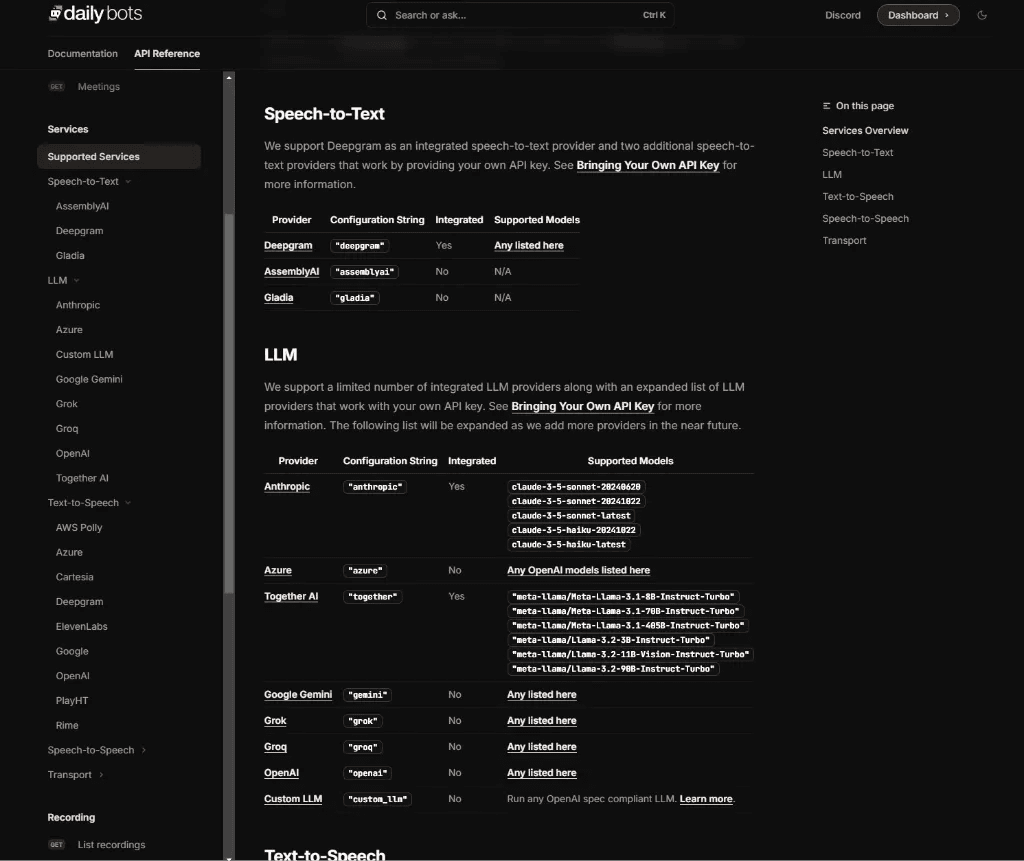This screenshot has height=861, width=1024.
Task: Collapse the Speech-to-Text sidebar section
Action: click(128, 182)
